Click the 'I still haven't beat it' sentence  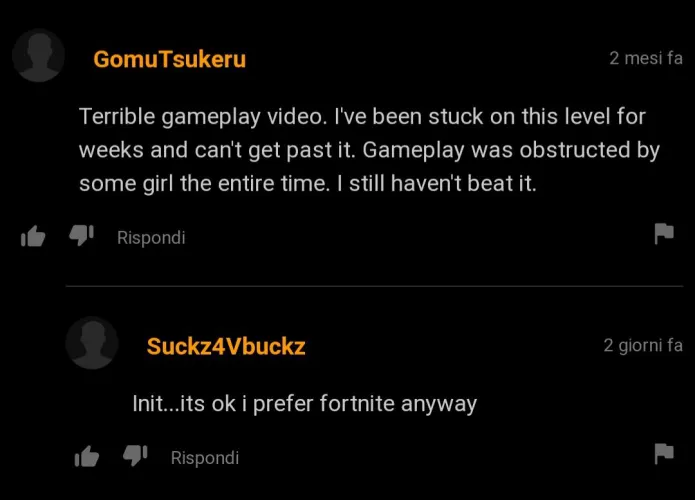437,184
